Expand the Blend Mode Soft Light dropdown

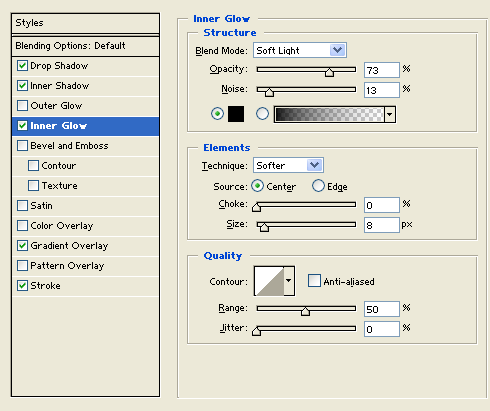point(300,50)
